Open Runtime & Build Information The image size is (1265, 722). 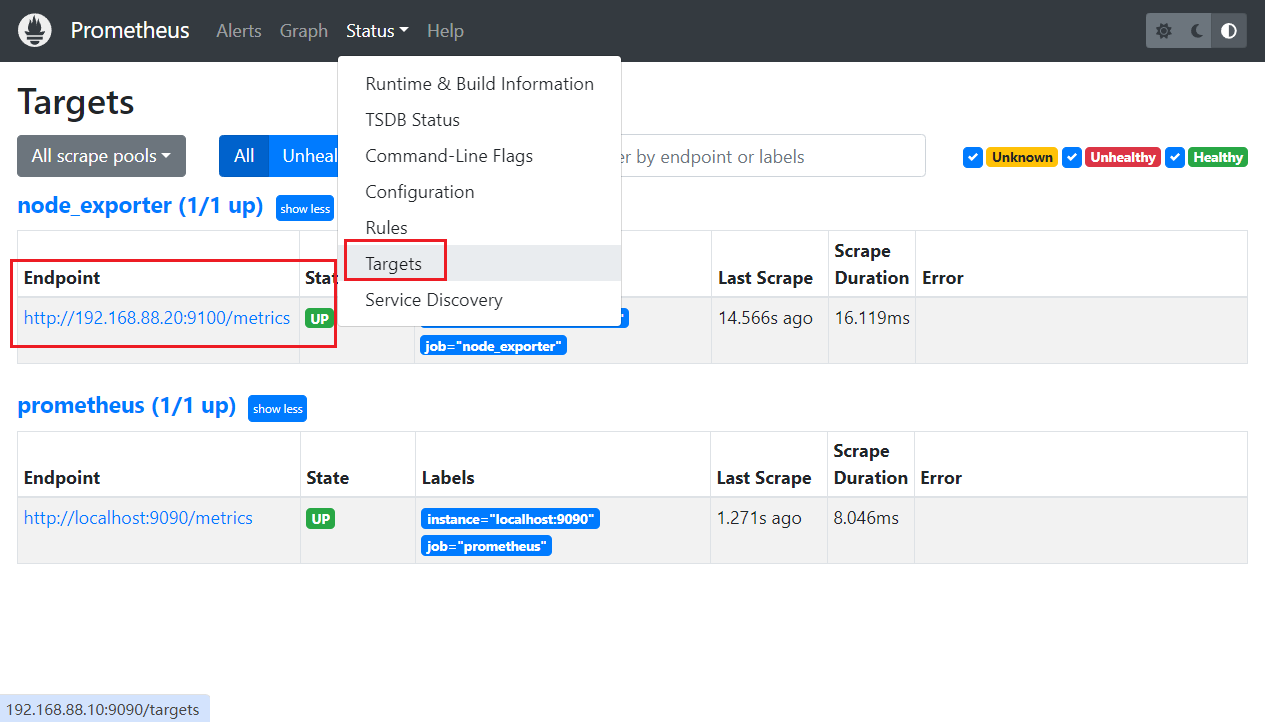479,84
